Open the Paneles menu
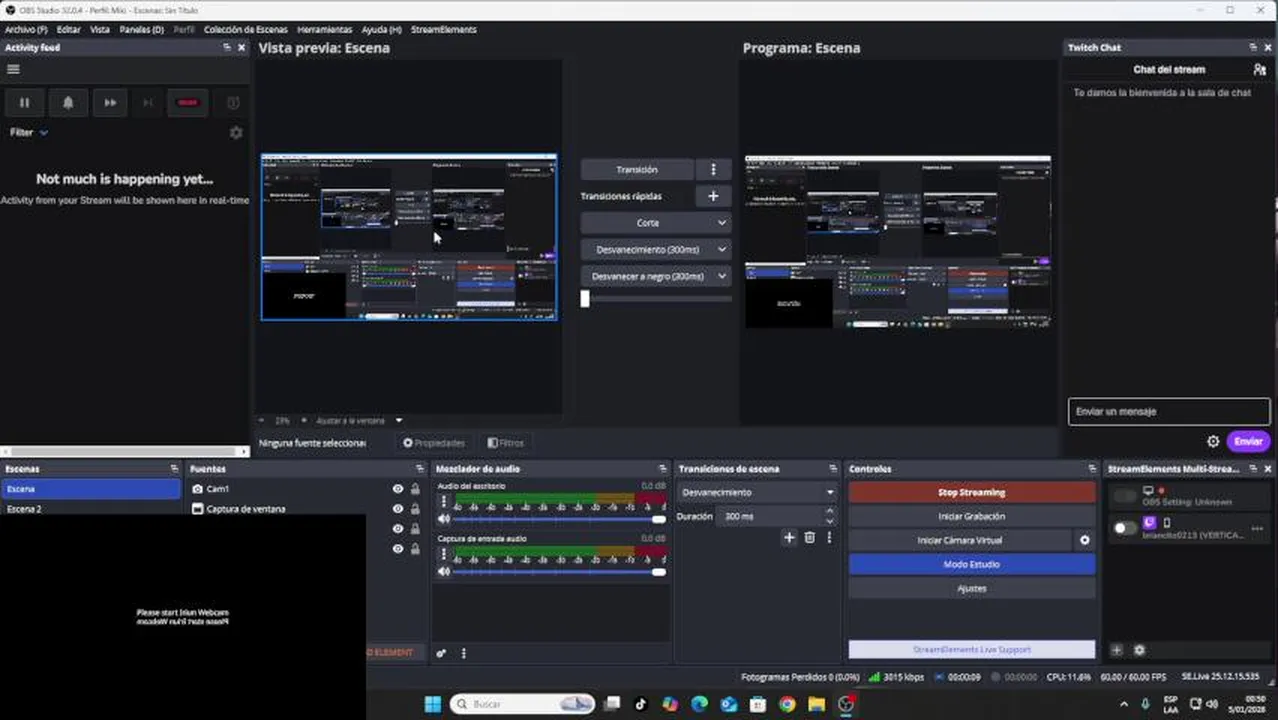The height and width of the screenshot is (720, 1278). tap(141, 30)
